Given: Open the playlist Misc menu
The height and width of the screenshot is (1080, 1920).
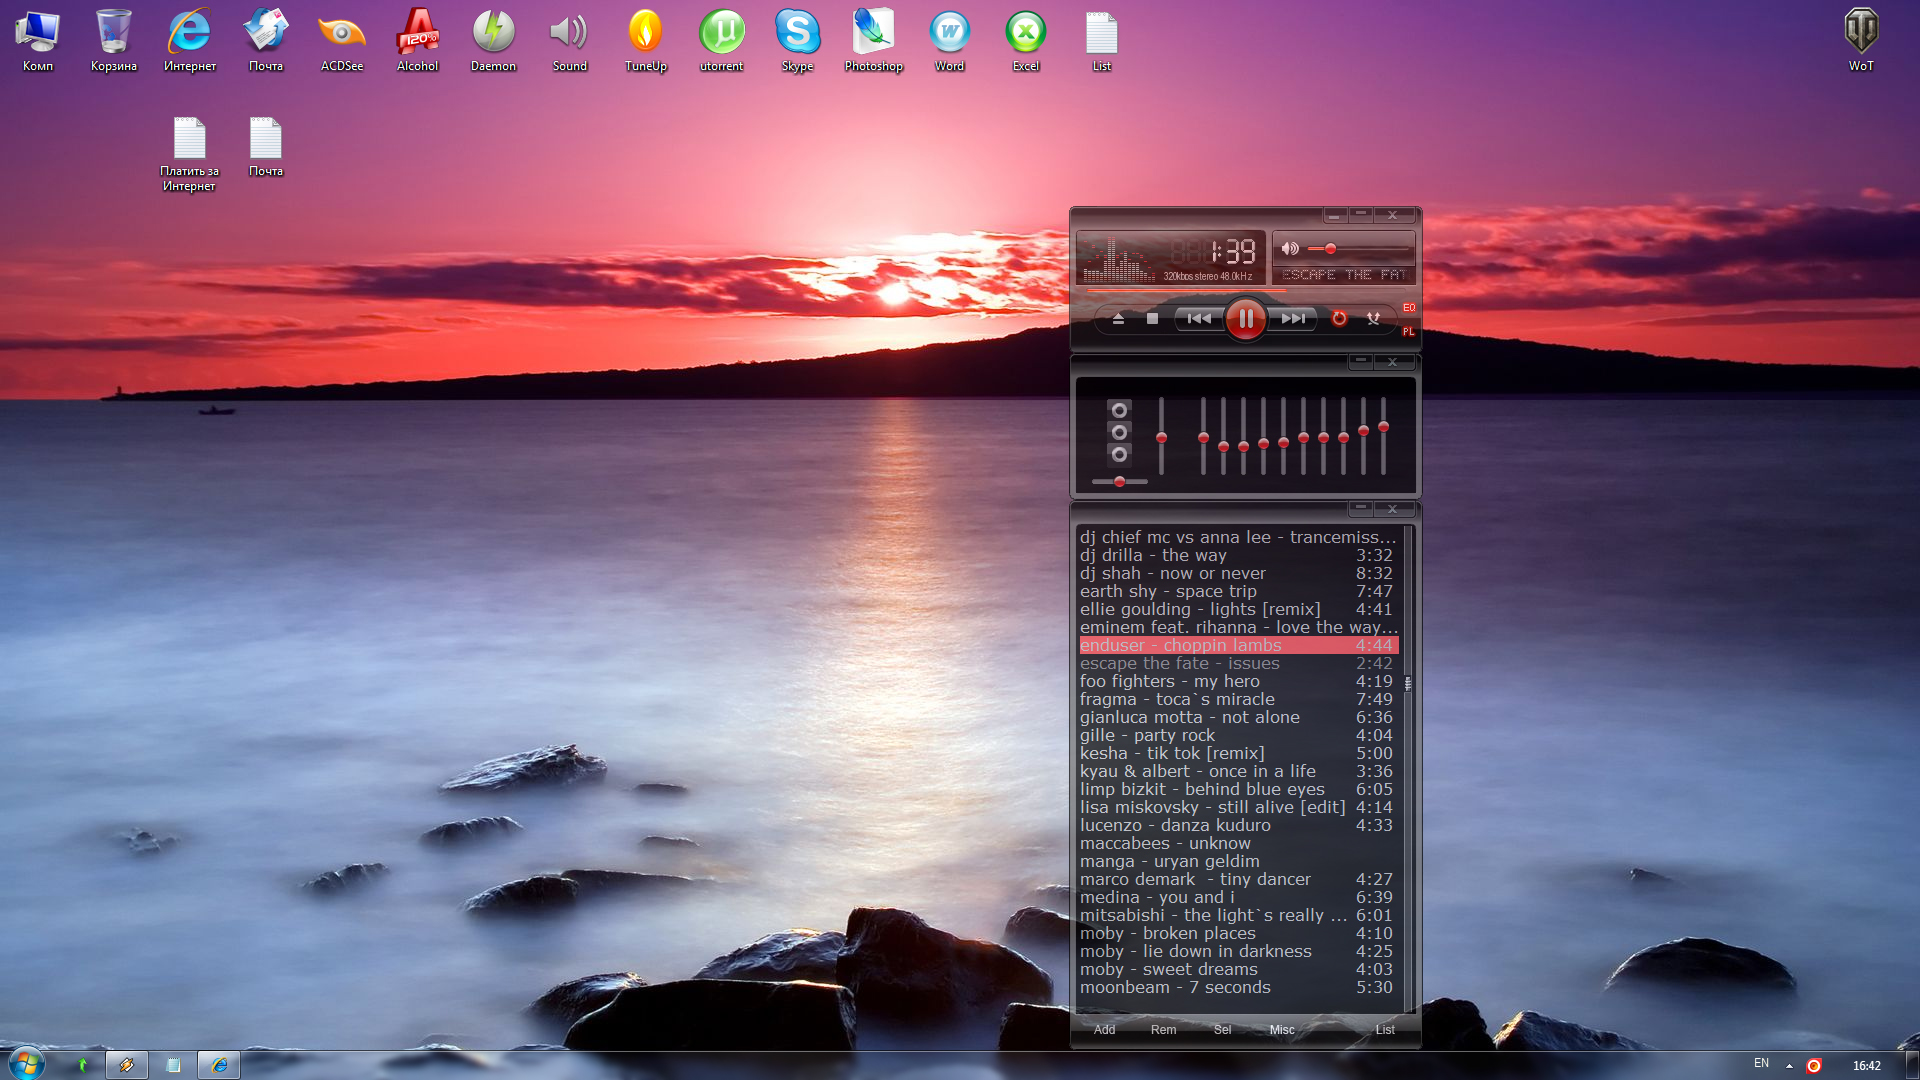Looking at the screenshot, I should tap(1282, 1030).
